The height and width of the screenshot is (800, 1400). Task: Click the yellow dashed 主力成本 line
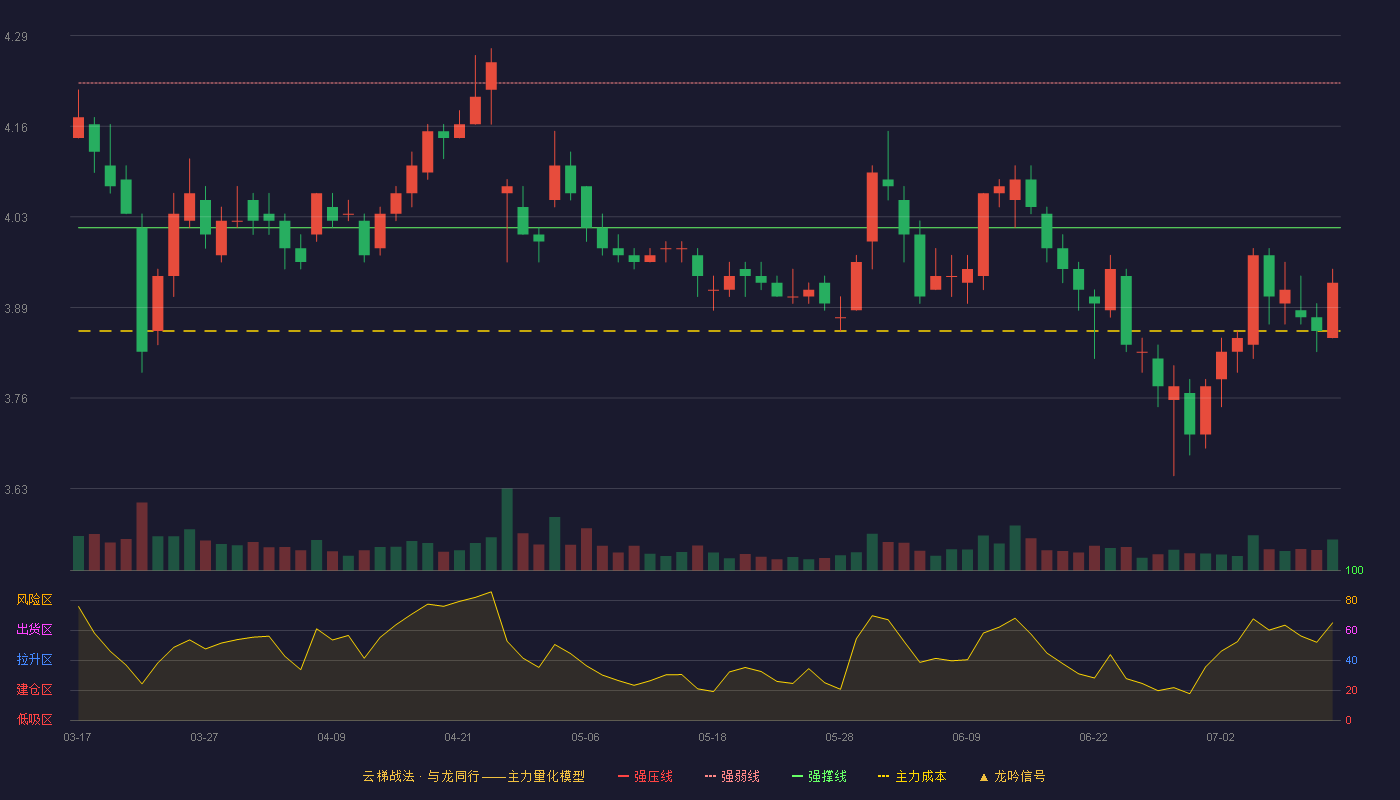pos(709,331)
